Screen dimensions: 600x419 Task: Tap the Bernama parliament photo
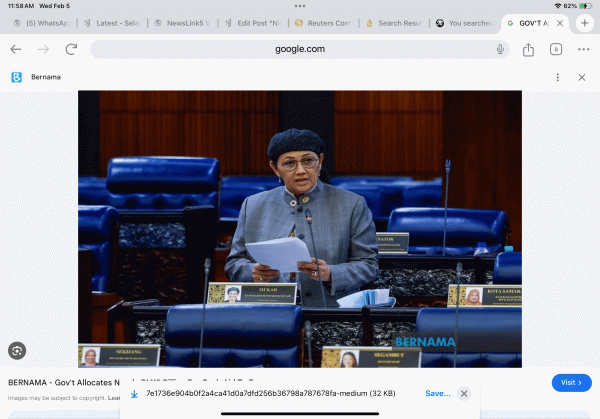pyautogui.click(x=300, y=228)
